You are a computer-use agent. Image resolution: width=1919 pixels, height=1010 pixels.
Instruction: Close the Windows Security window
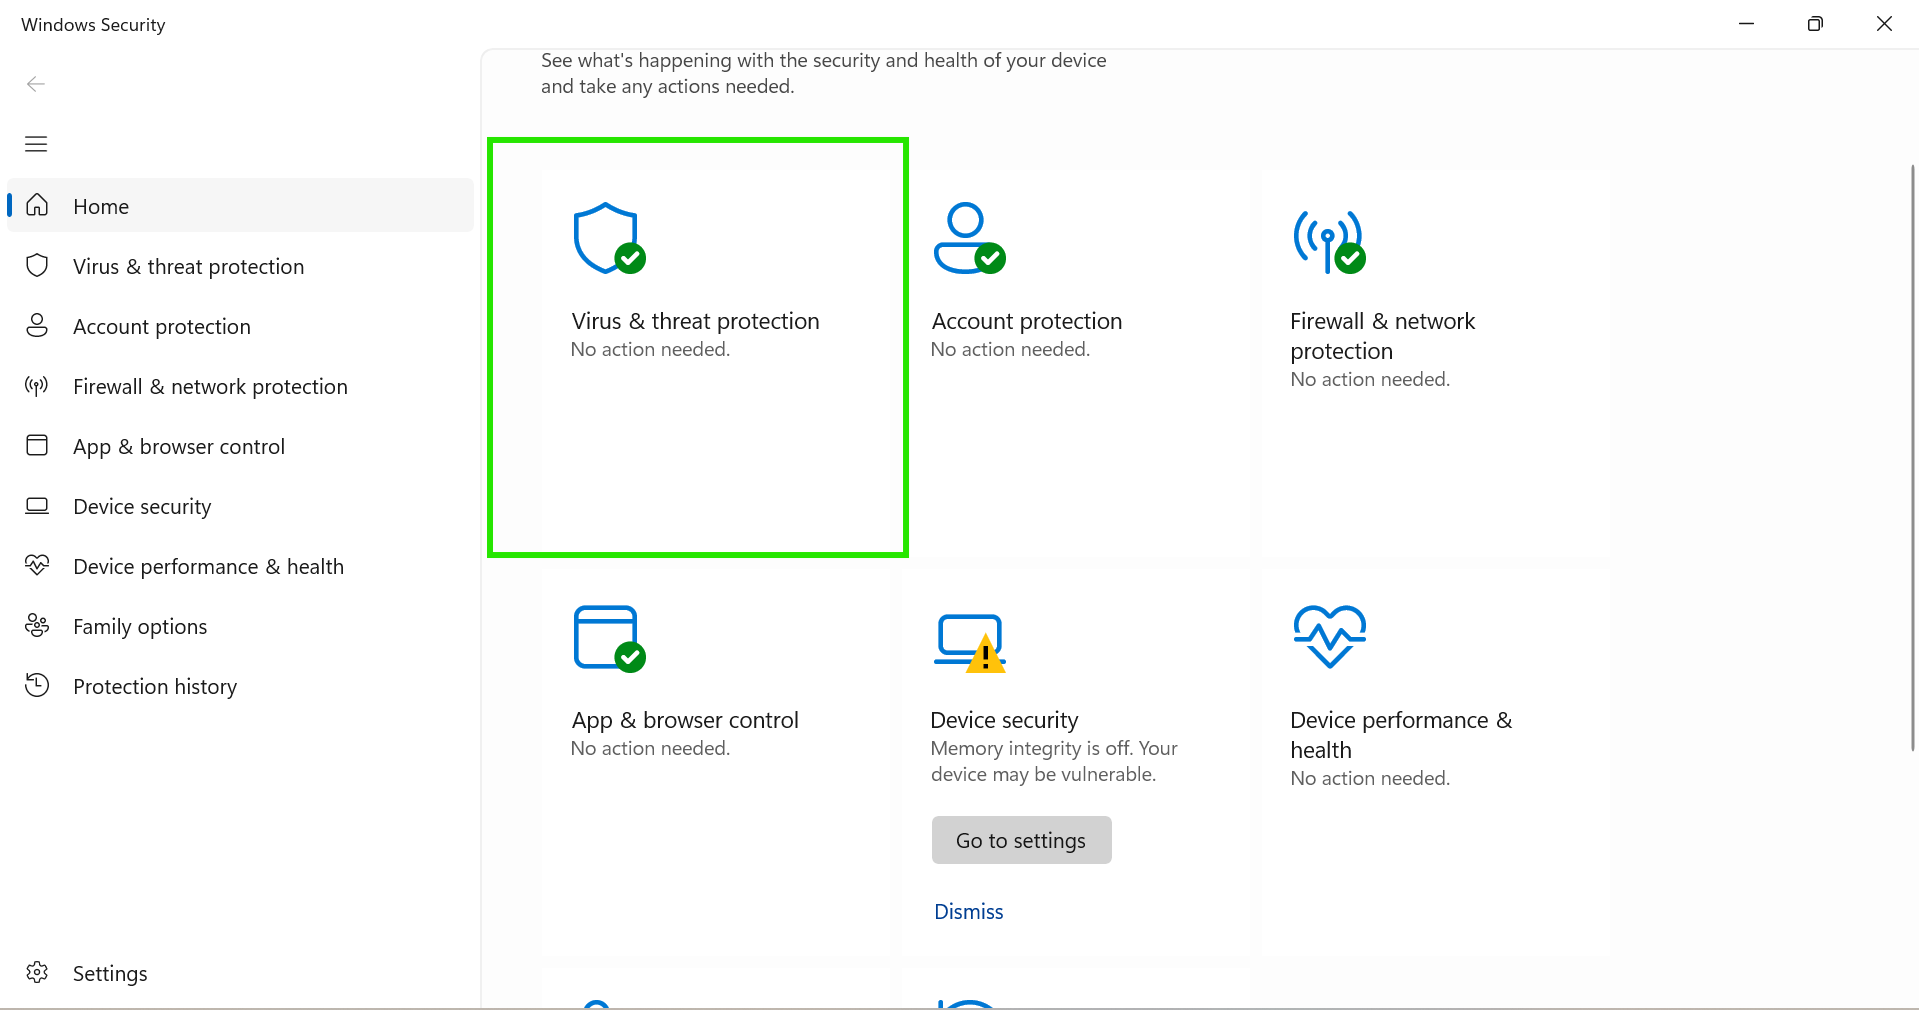(1884, 24)
